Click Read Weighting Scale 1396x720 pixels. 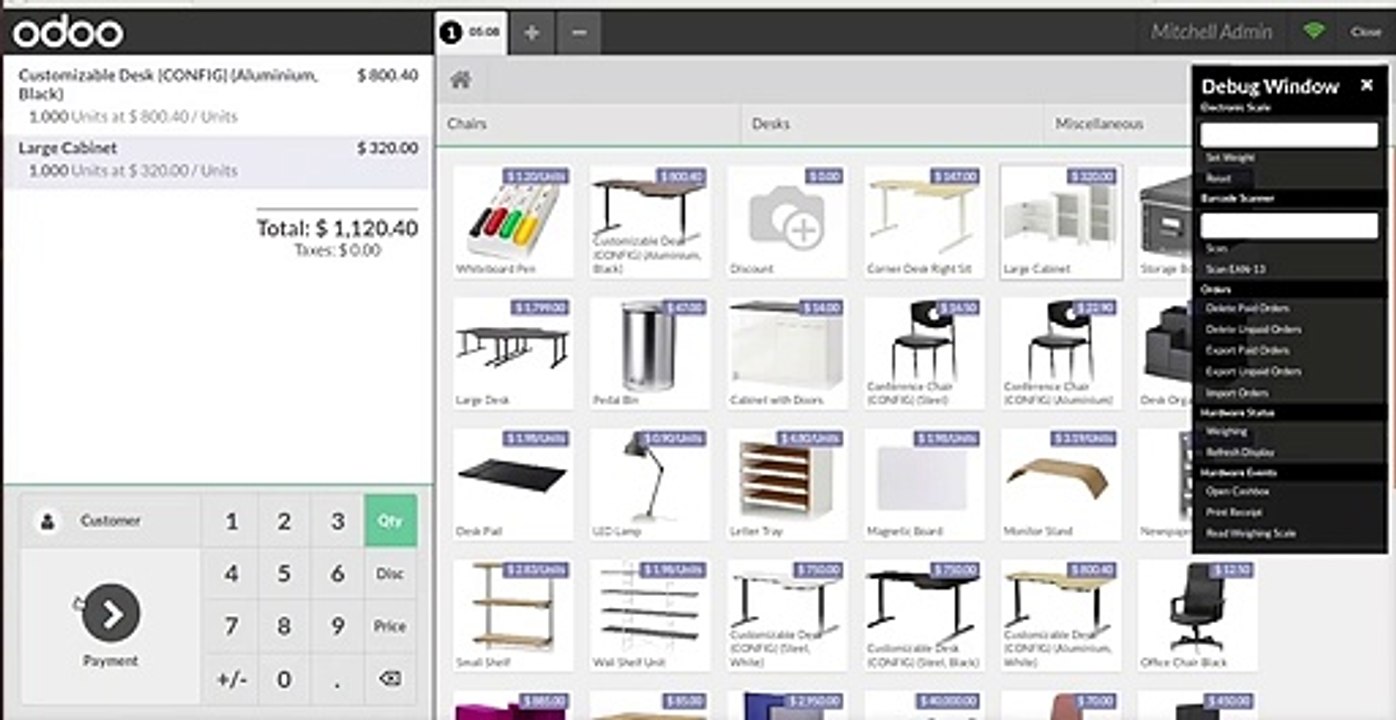(x=1250, y=534)
